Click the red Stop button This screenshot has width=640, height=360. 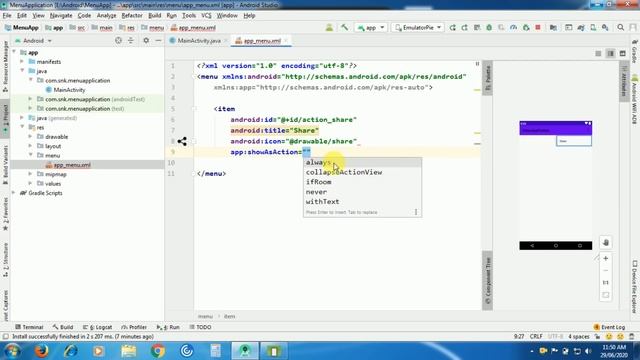tap(538, 27)
